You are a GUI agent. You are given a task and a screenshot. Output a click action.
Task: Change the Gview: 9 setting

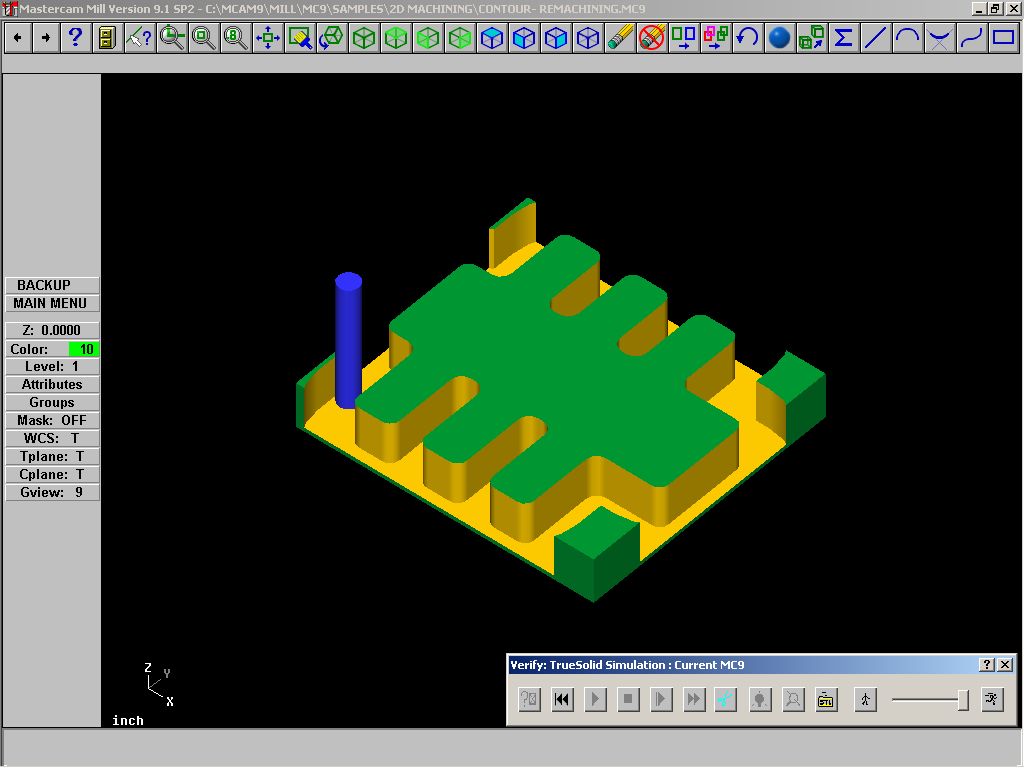coord(52,492)
